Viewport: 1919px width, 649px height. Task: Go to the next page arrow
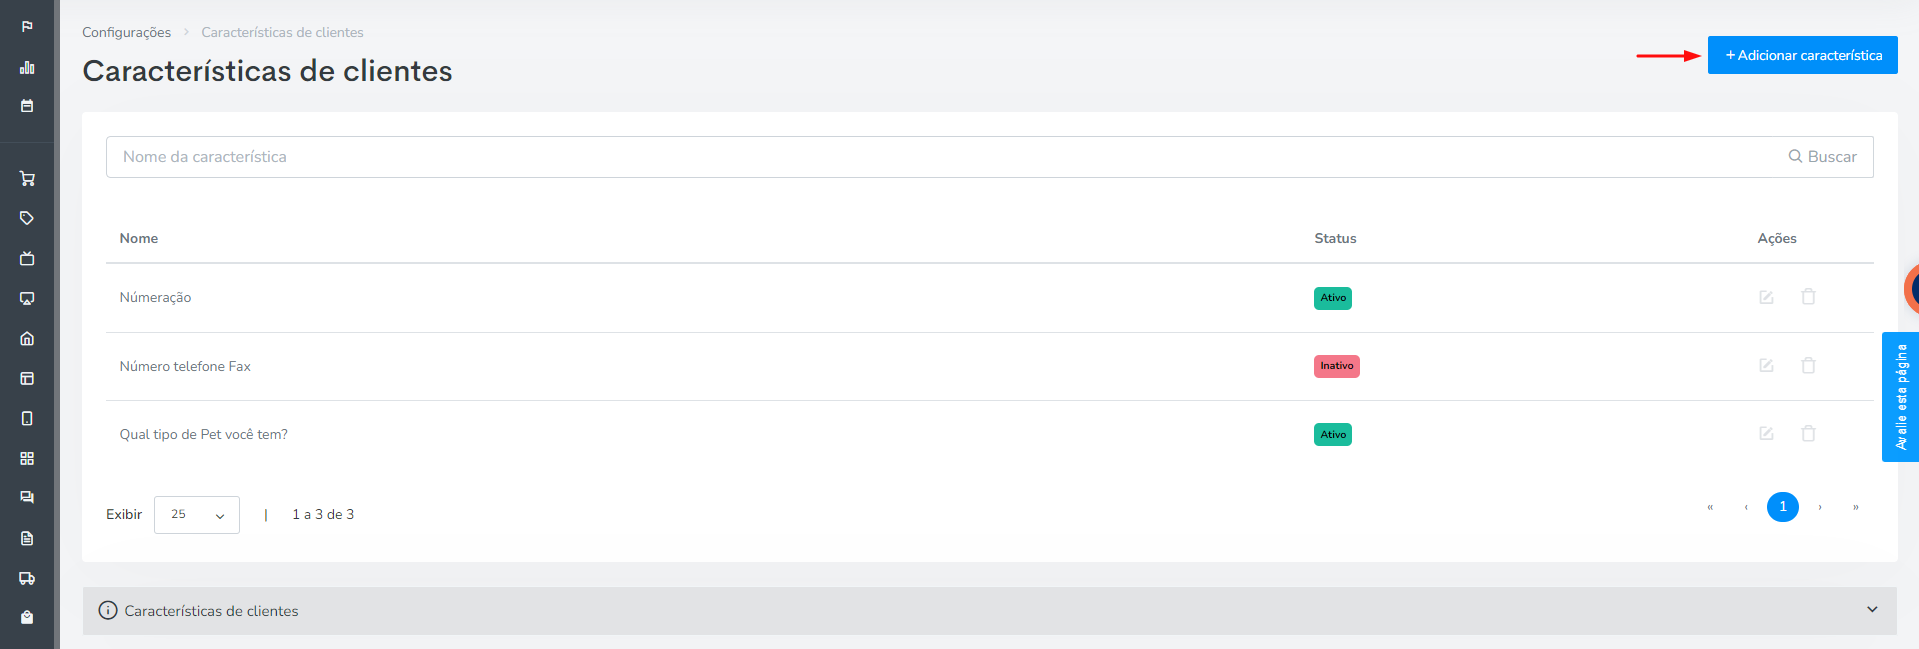coord(1820,507)
